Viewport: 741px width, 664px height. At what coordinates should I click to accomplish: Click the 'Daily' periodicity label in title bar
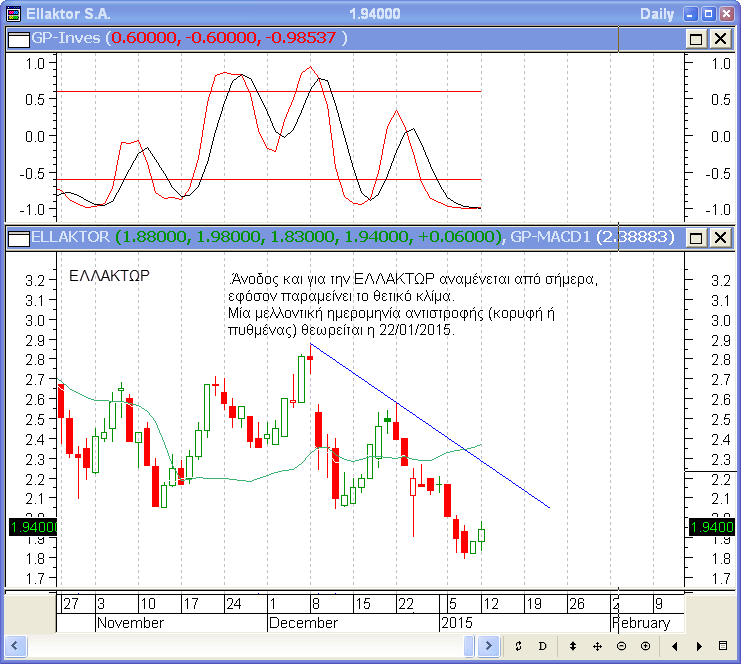(x=657, y=14)
